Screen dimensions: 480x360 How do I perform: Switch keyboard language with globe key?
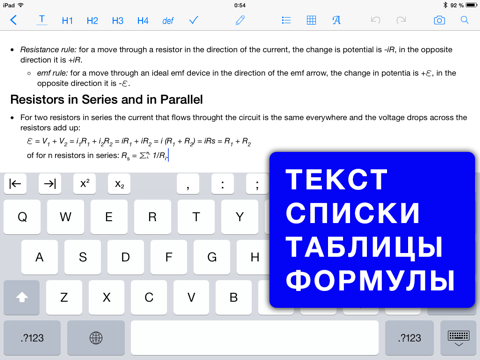(x=96, y=338)
